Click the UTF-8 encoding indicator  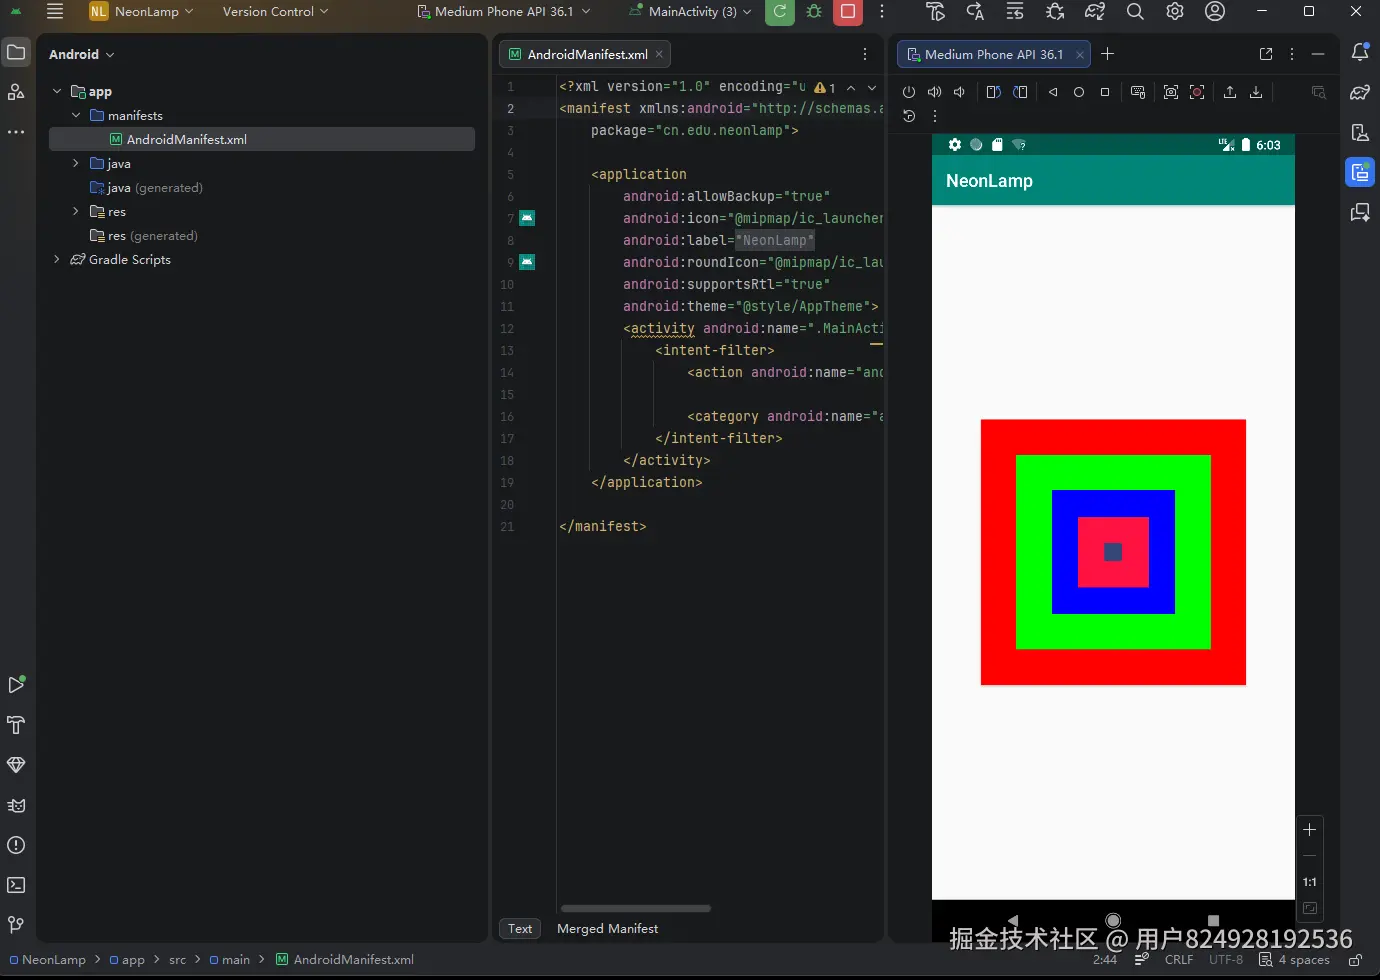1226,960
